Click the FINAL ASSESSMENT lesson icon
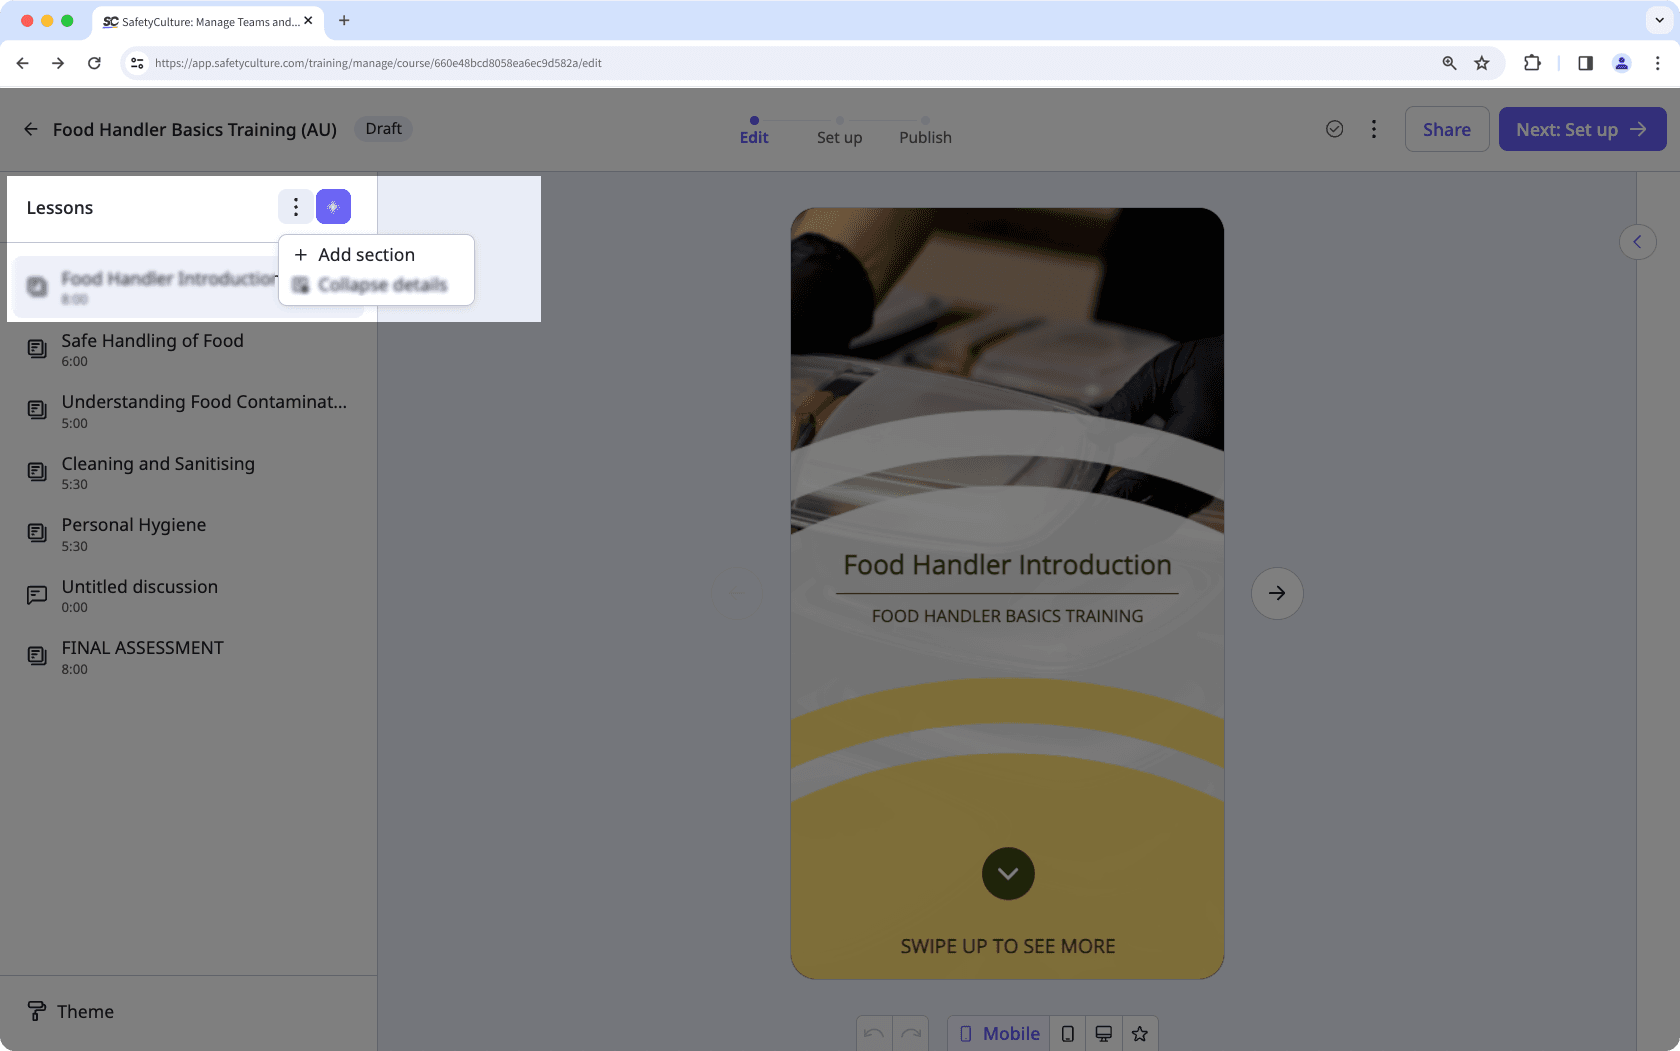The height and width of the screenshot is (1051, 1680). pos(37,655)
